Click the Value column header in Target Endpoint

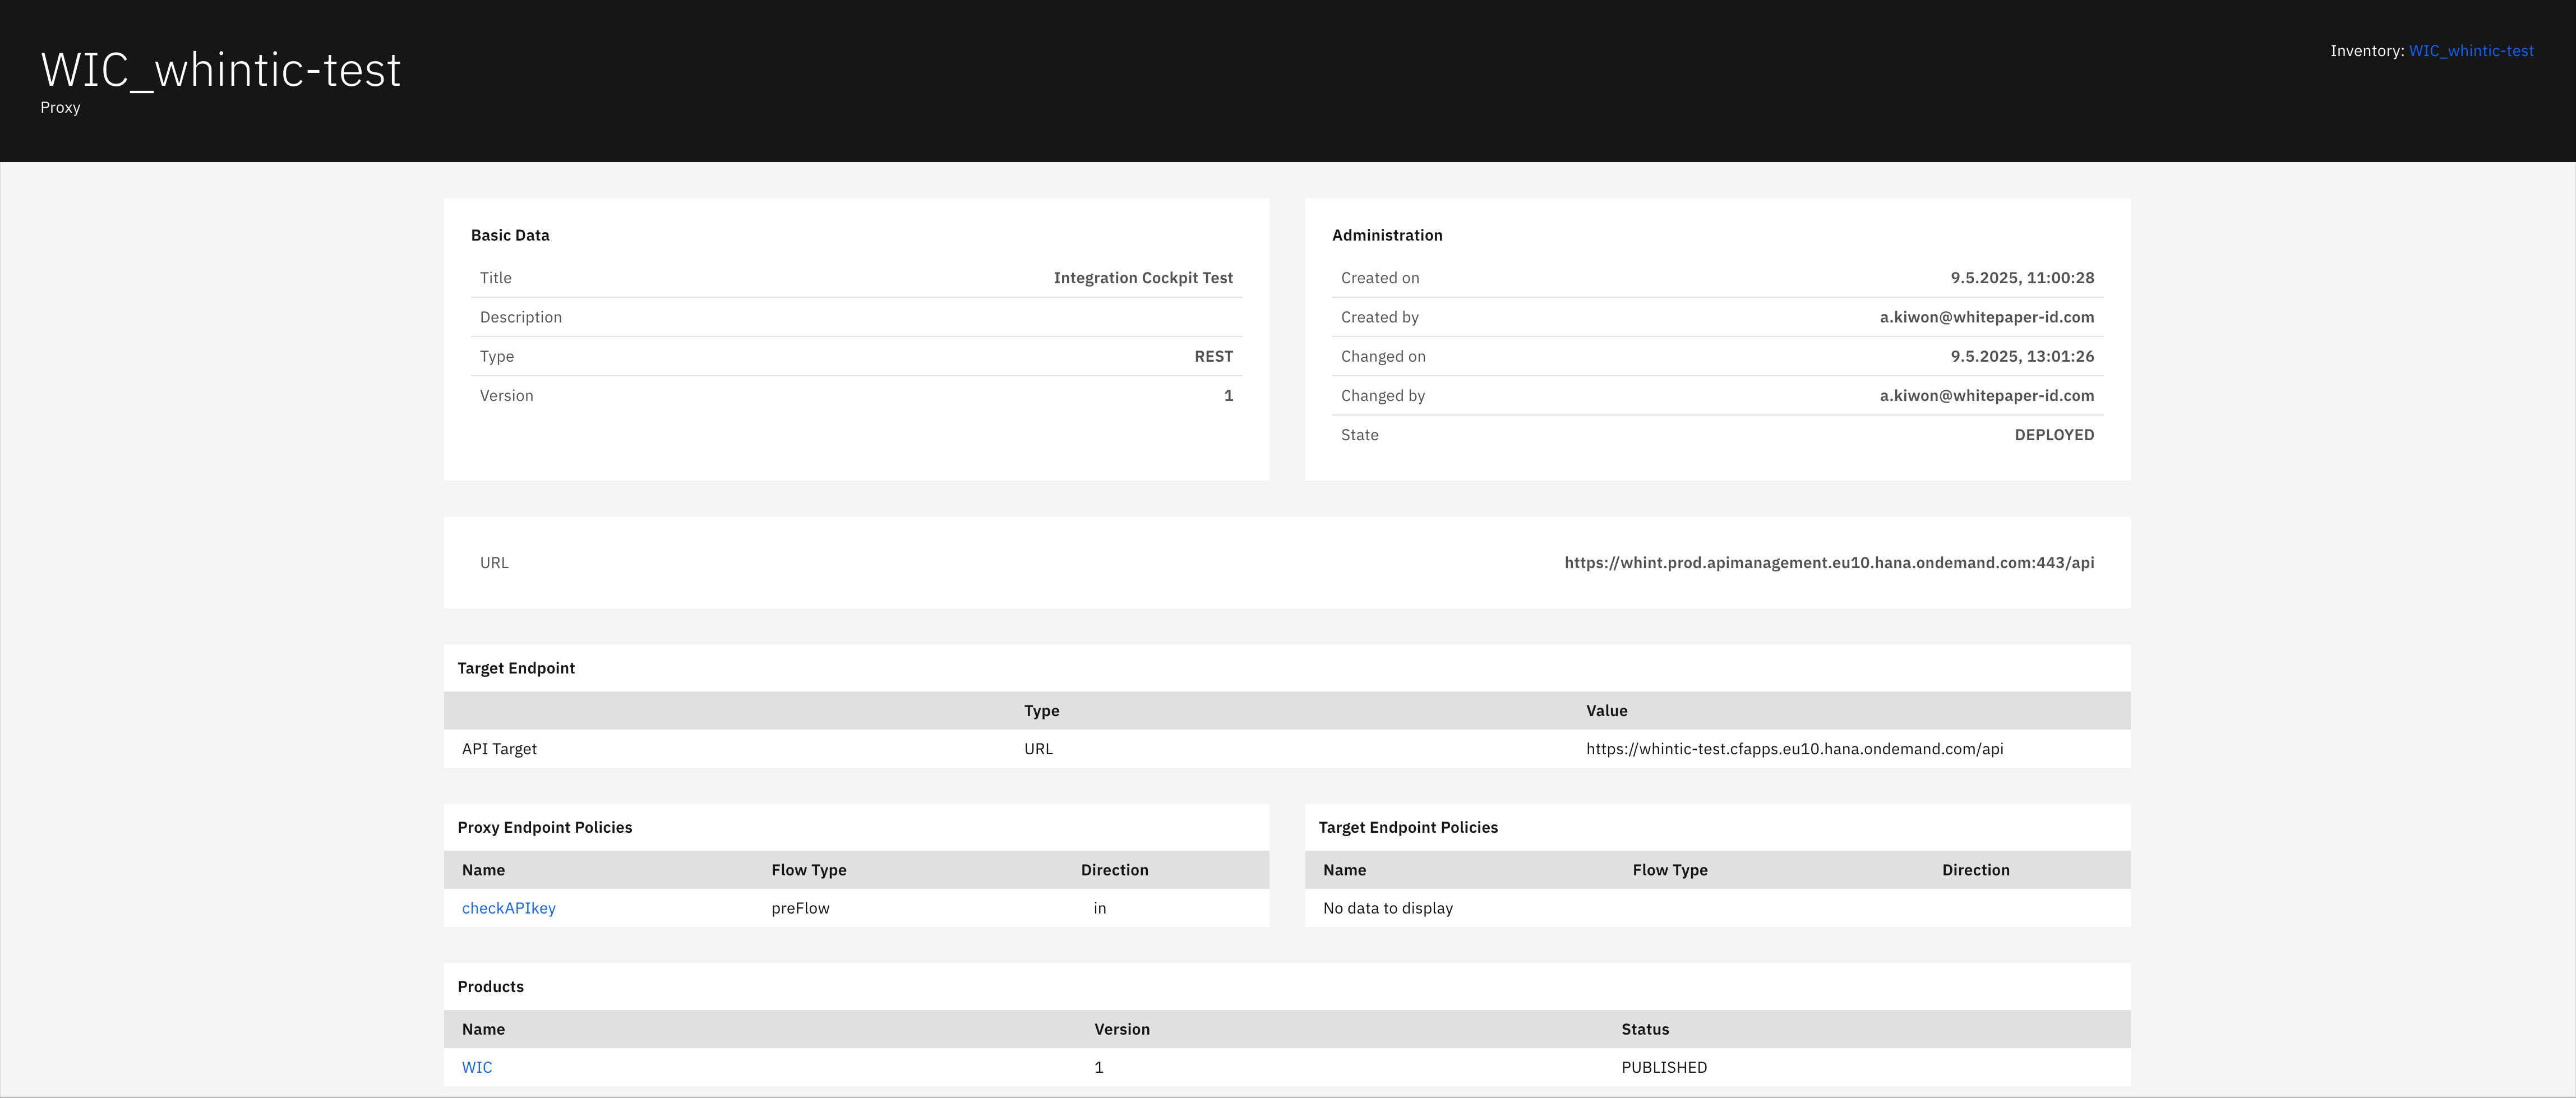(x=1606, y=711)
